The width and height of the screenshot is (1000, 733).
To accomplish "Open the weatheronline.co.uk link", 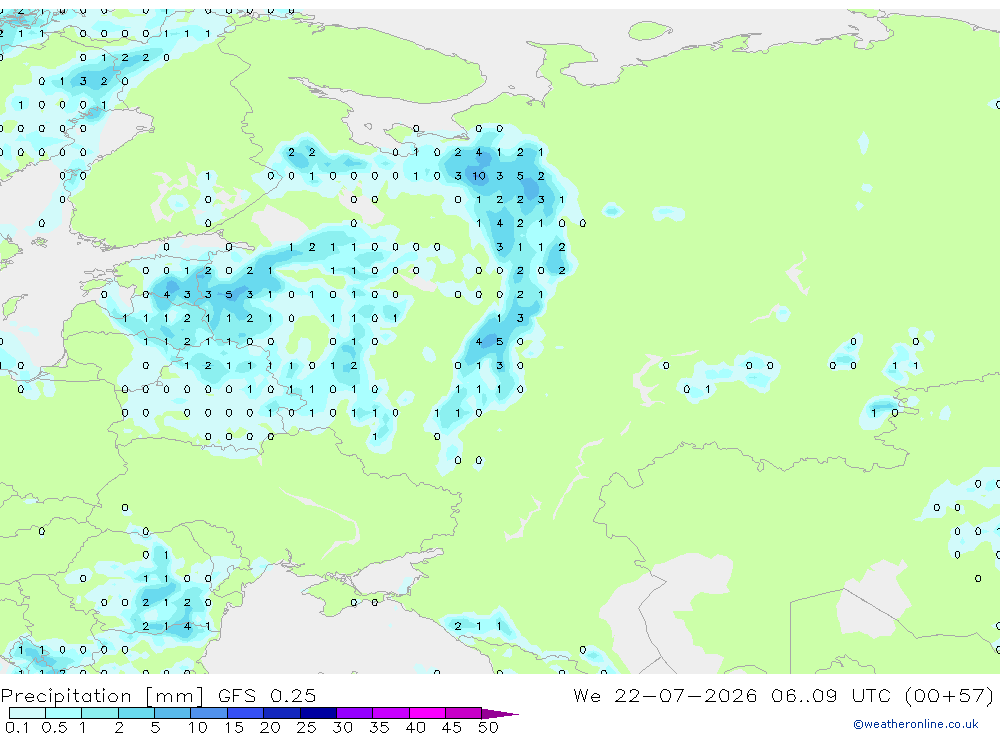I will pyautogui.click(x=916, y=724).
